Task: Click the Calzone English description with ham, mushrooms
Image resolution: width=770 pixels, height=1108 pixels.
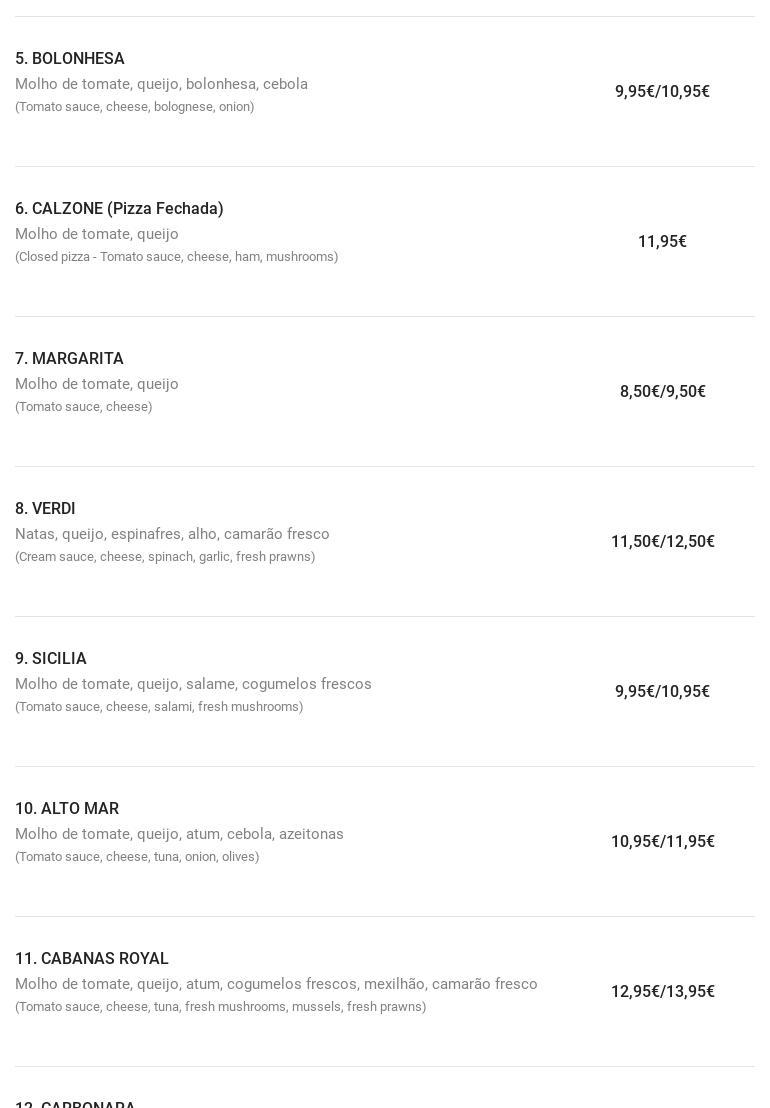Action: [x=176, y=257]
